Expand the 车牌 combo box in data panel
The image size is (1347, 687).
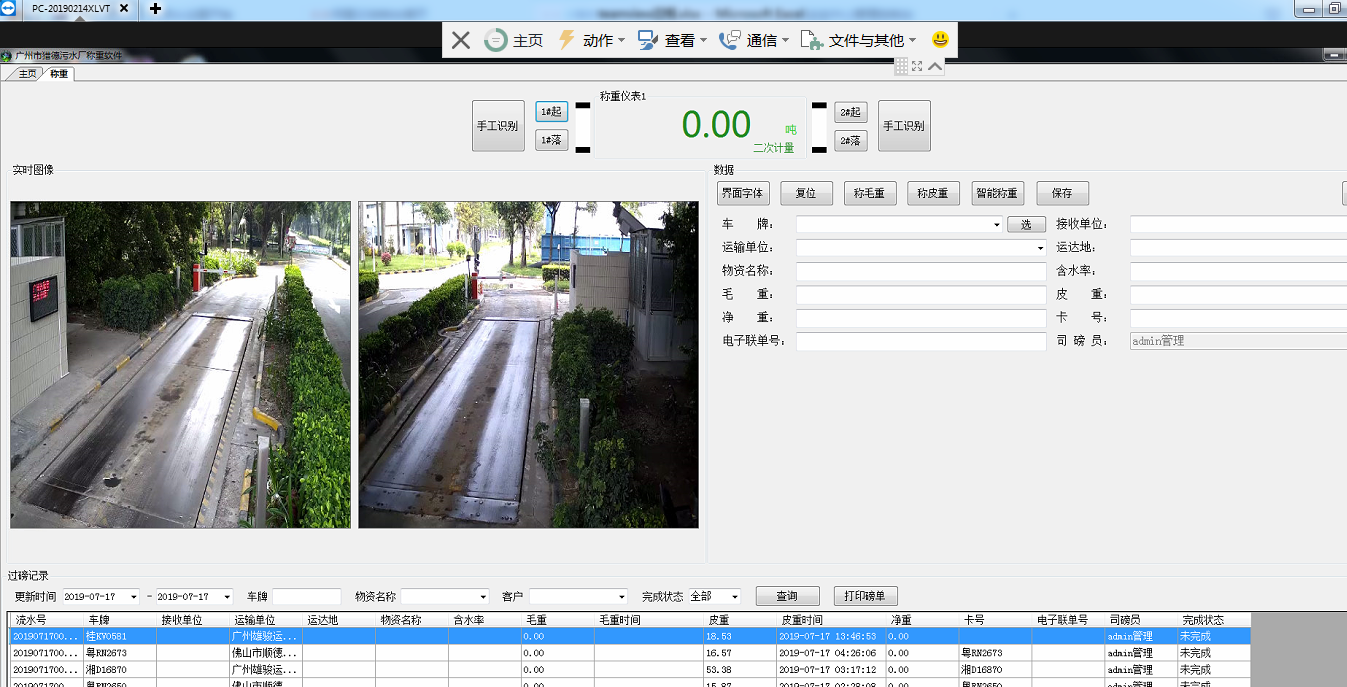997,225
